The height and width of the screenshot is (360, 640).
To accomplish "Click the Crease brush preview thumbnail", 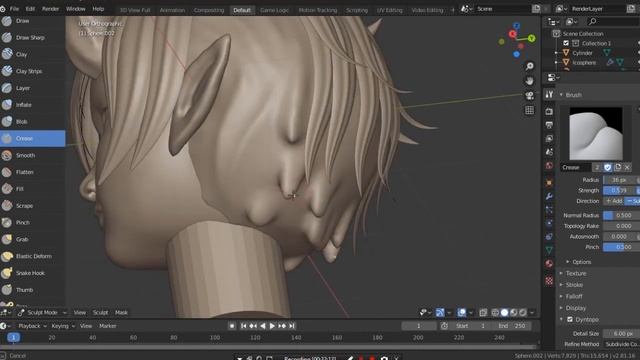I will tap(596, 133).
